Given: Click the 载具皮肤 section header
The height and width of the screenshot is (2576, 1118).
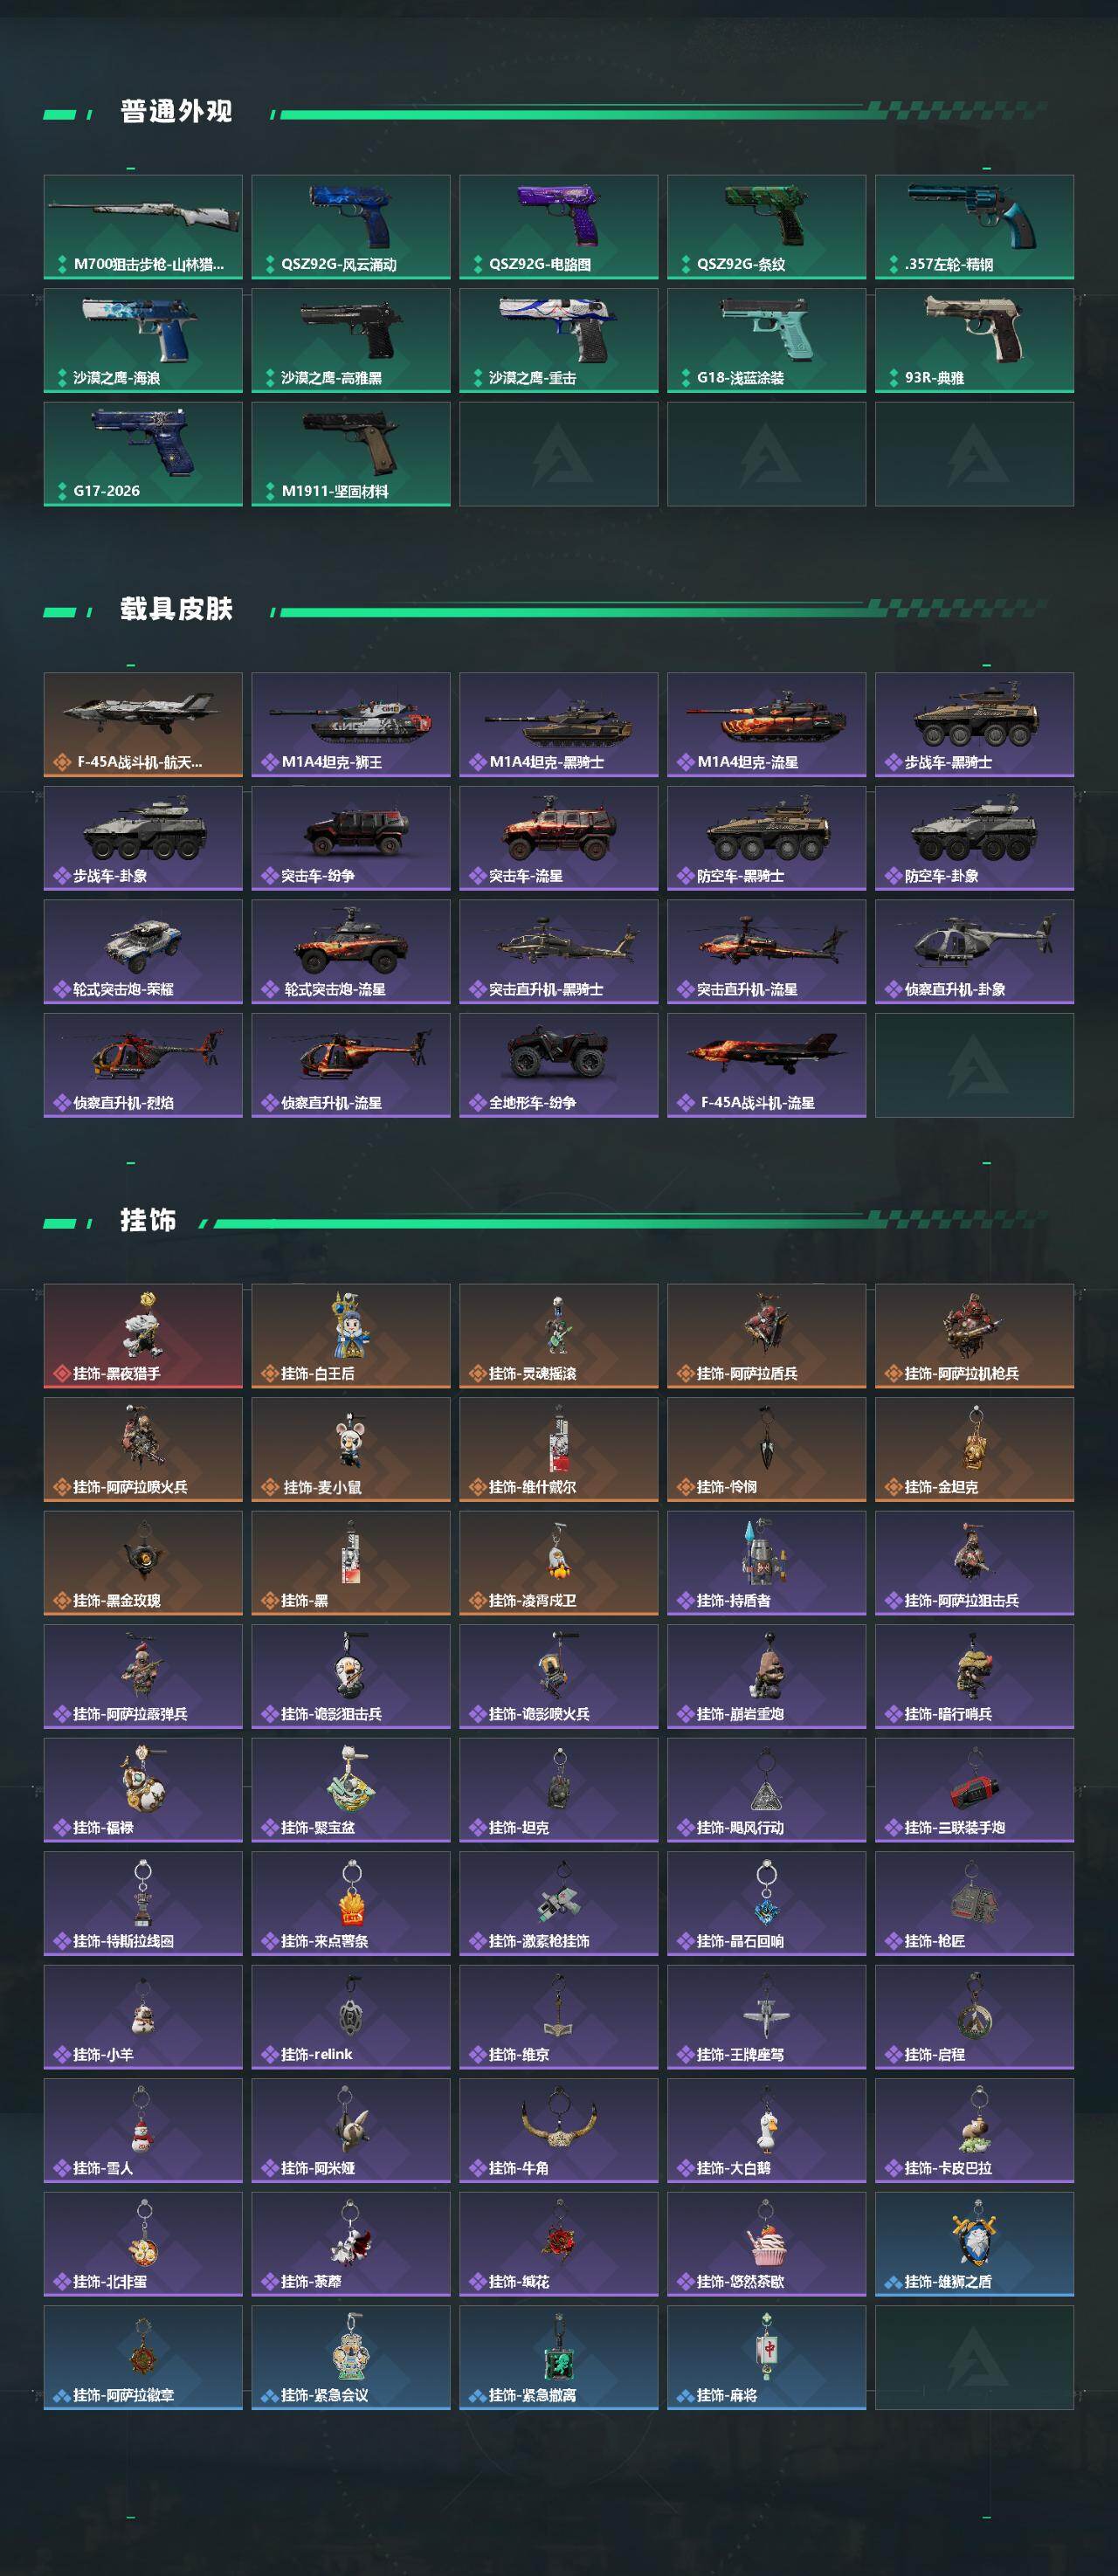Looking at the screenshot, I should pyautogui.click(x=176, y=608).
